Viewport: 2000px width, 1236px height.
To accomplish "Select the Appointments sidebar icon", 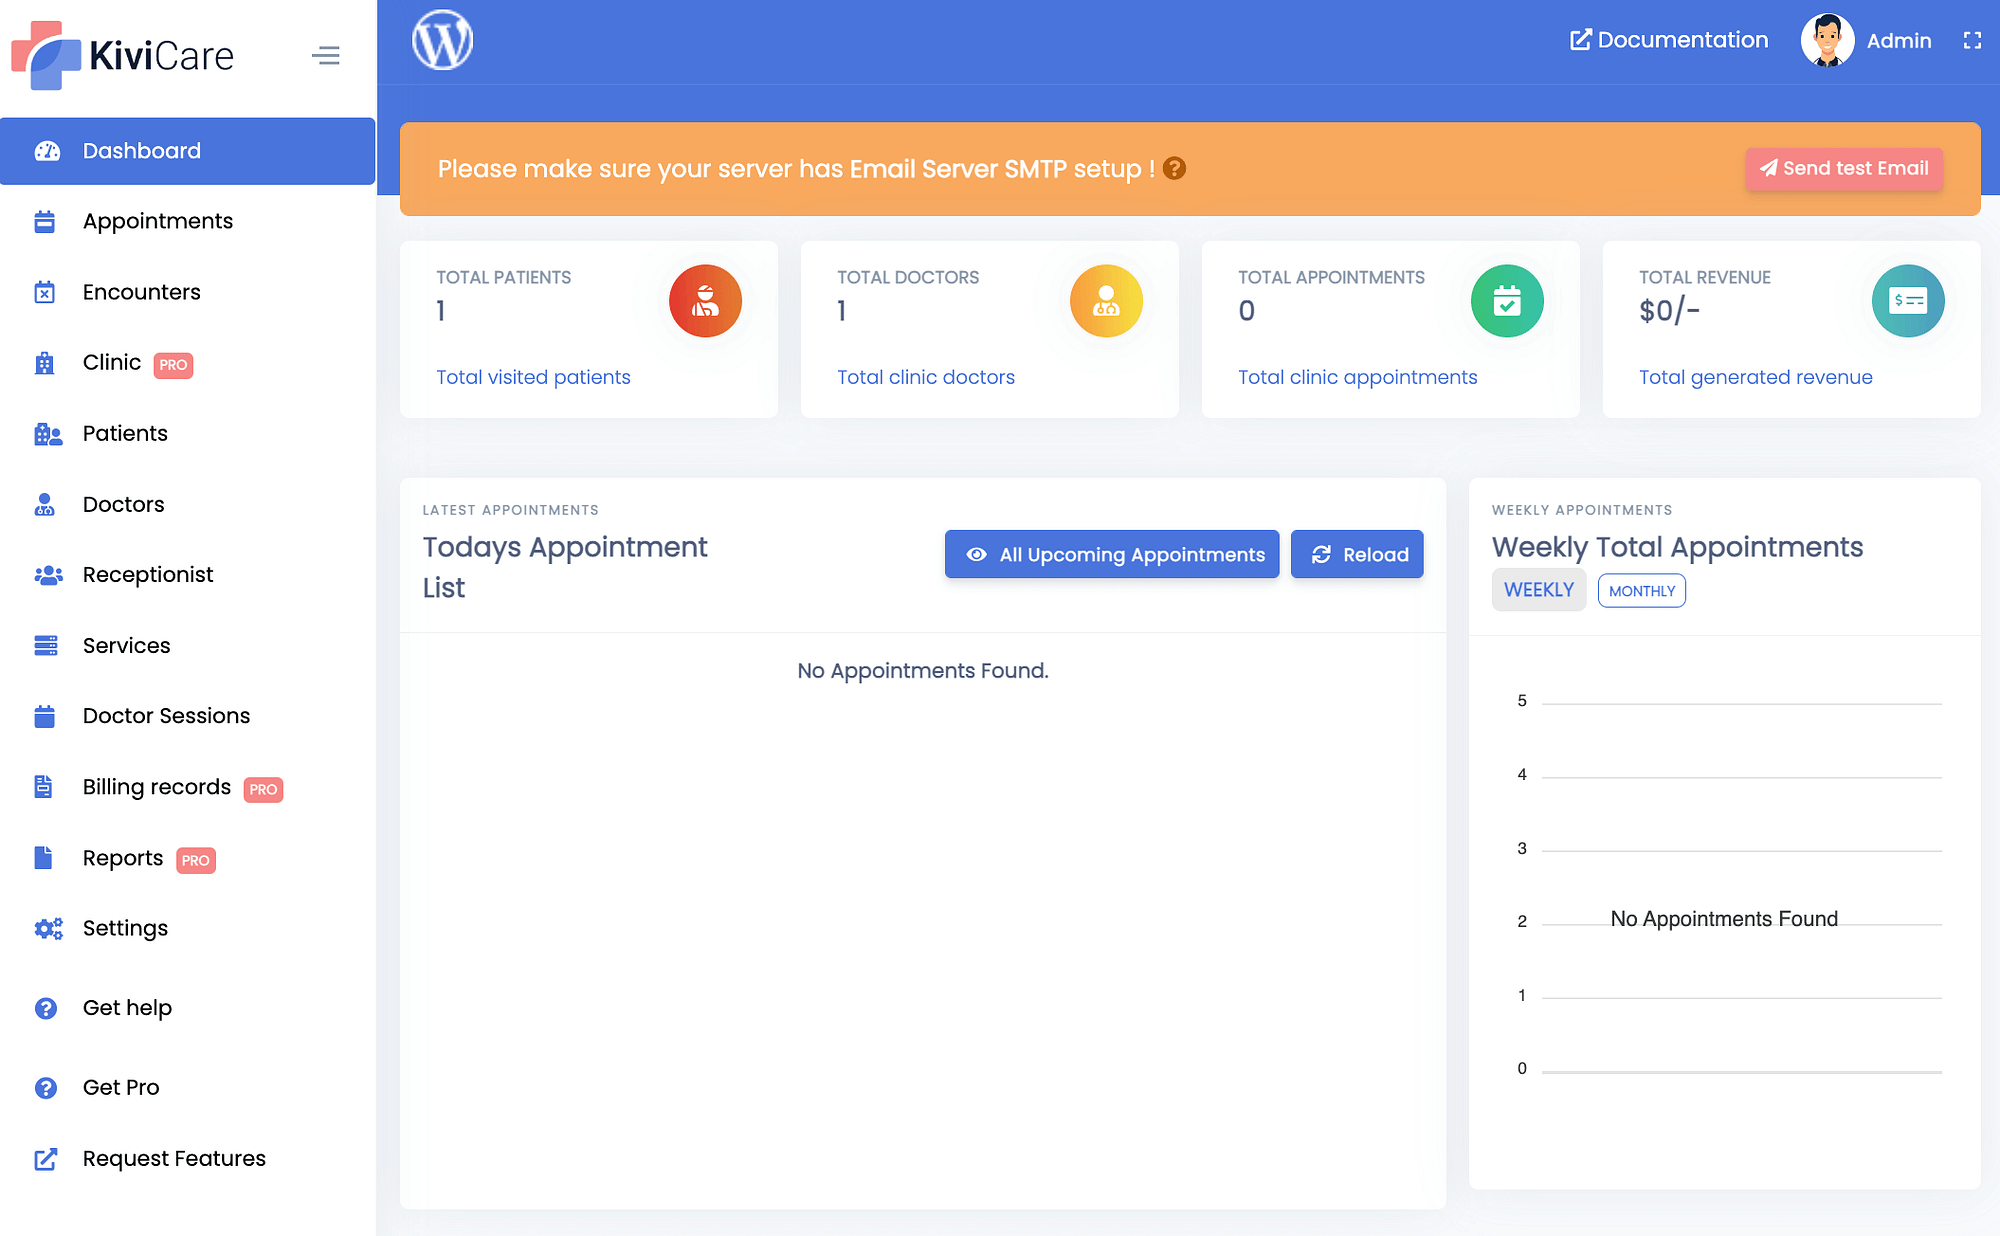I will tap(44, 220).
